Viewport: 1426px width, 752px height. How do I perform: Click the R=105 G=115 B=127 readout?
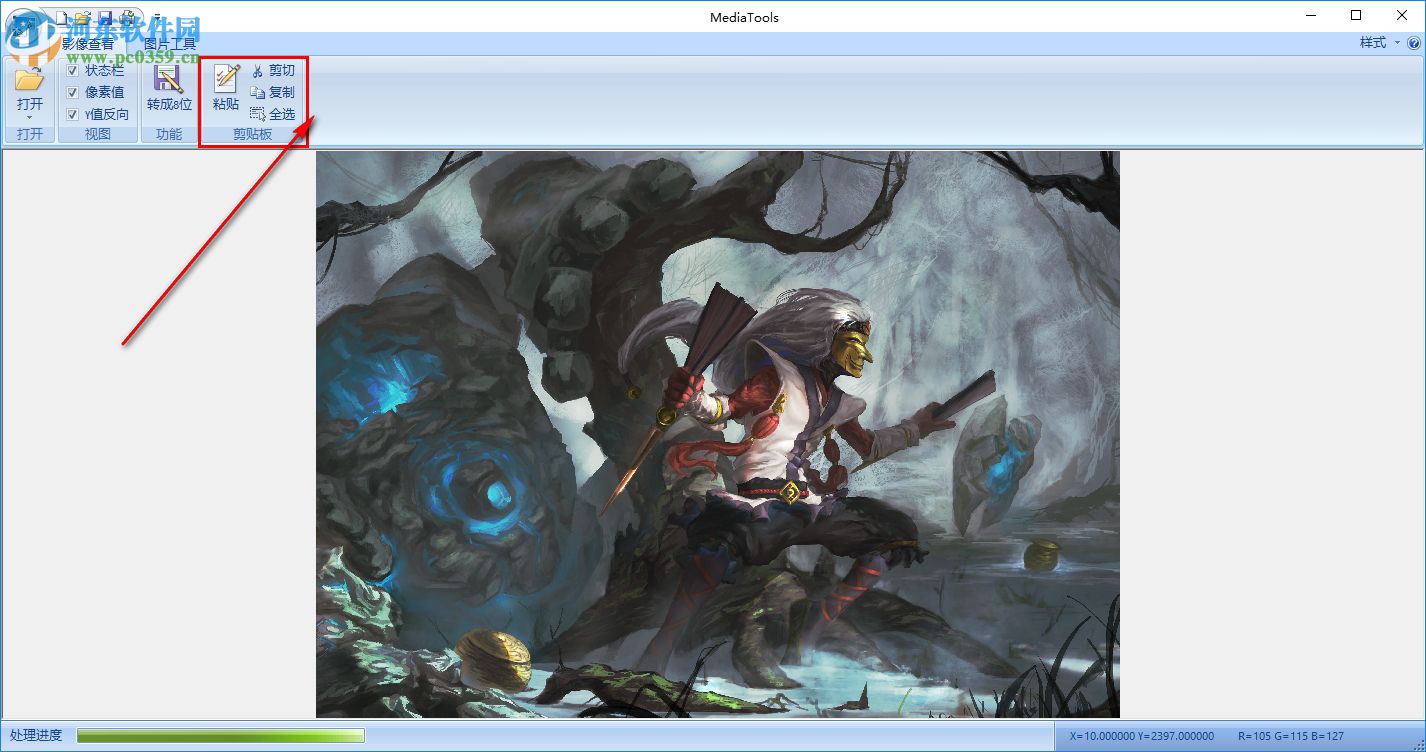[1291, 736]
